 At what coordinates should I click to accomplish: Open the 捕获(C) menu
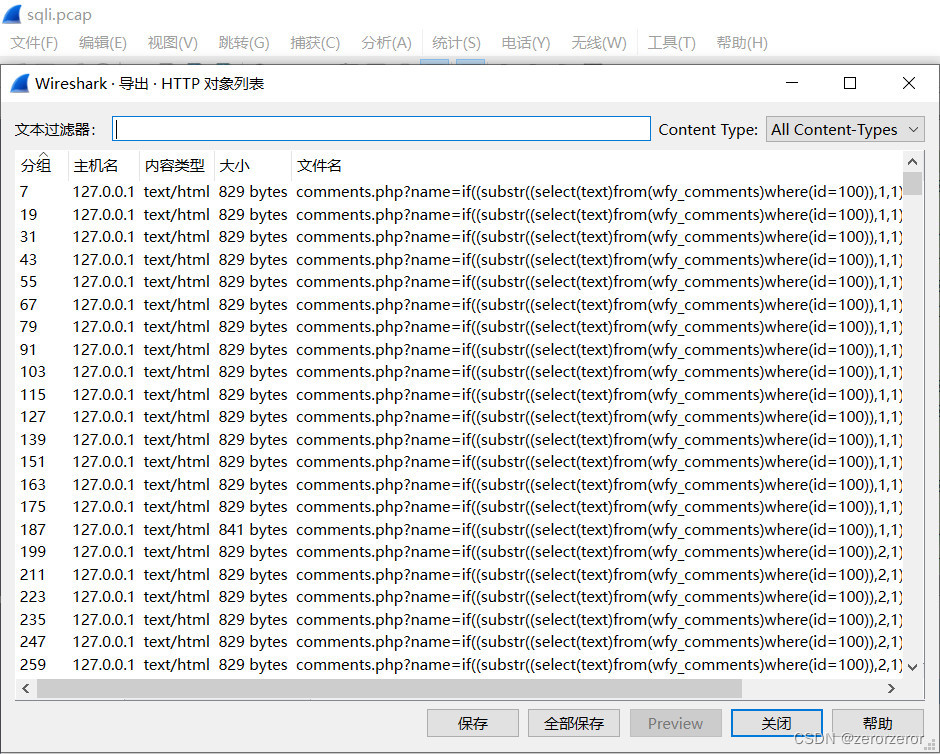(x=315, y=43)
